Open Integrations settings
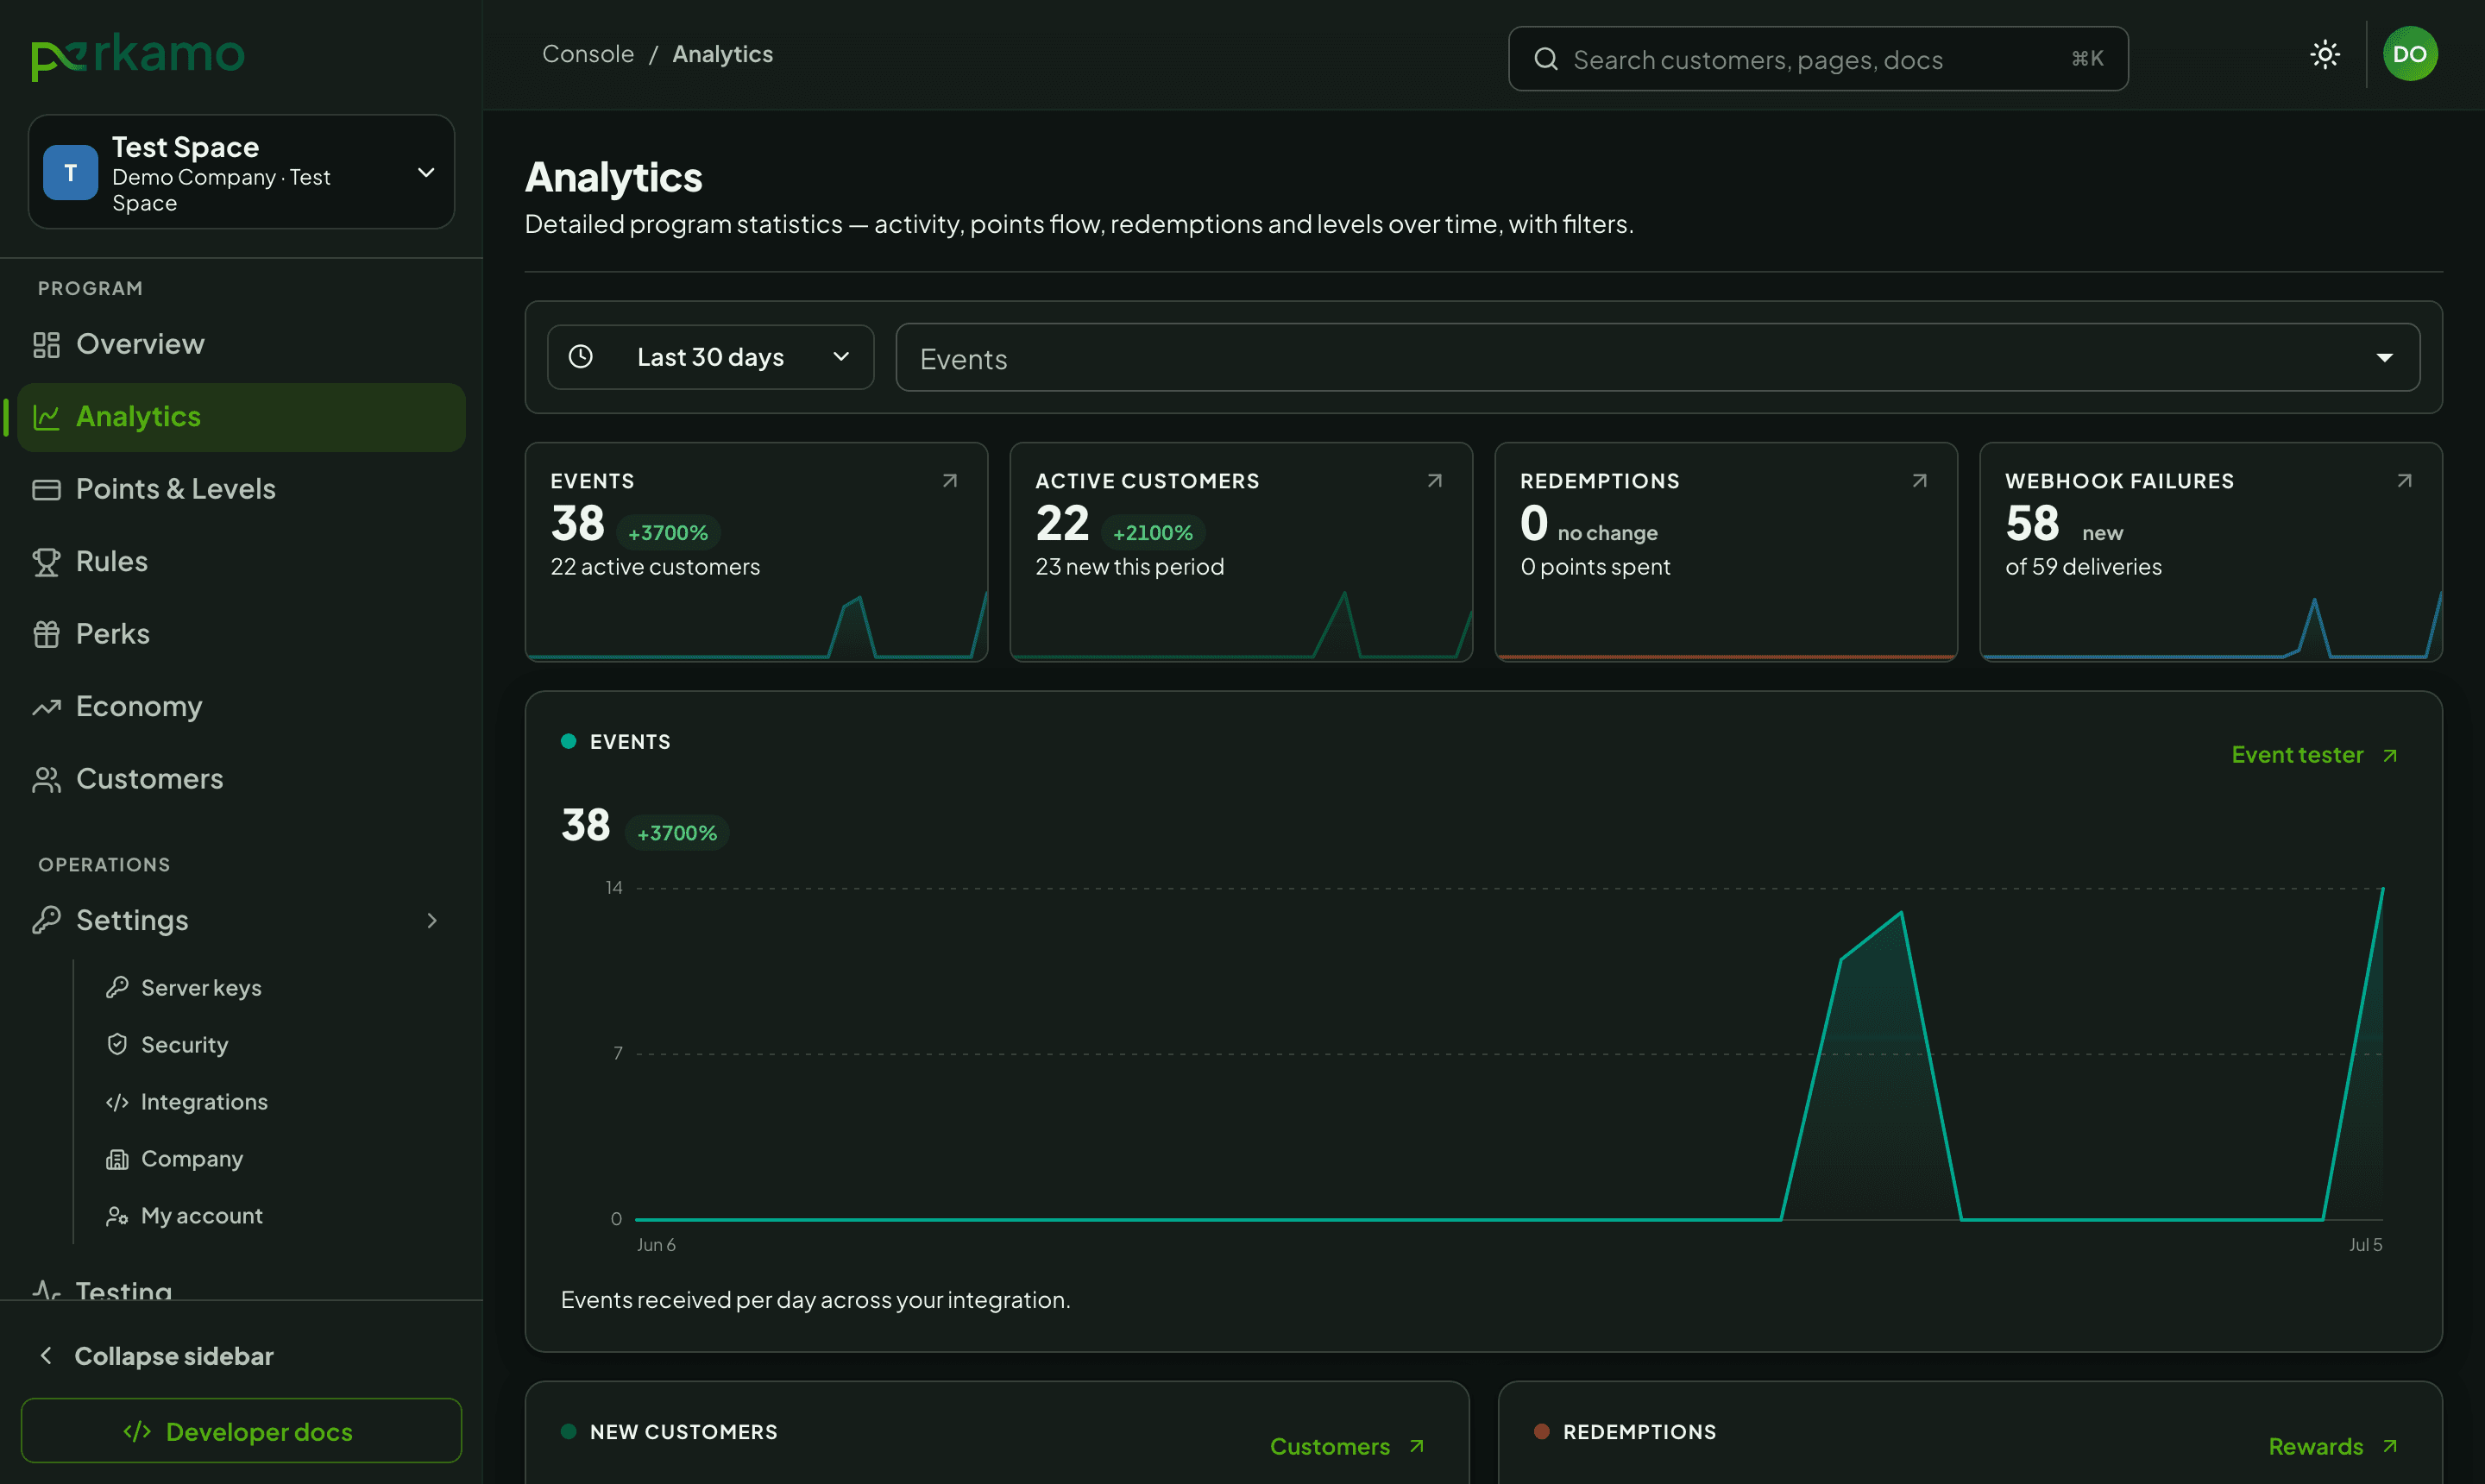2485x1484 pixels. (x=204, y=1102)
